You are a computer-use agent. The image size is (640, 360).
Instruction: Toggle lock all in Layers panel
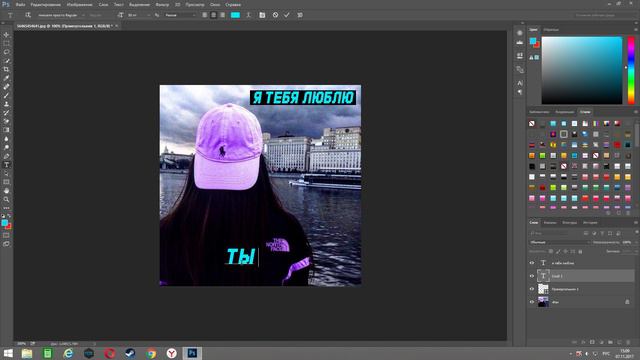click(580, 251)
